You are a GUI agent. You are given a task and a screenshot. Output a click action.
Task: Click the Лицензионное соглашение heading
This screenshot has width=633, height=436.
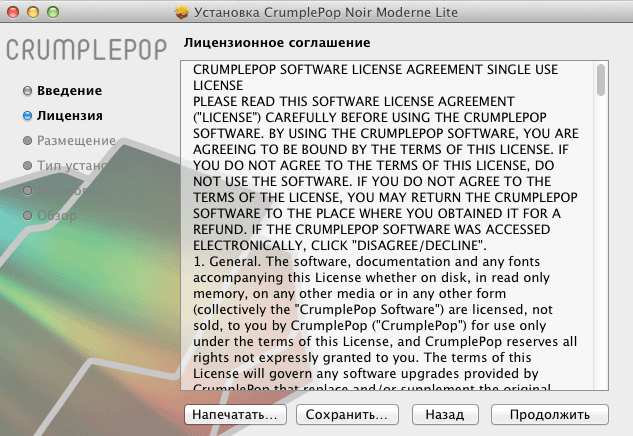point(277,43)
